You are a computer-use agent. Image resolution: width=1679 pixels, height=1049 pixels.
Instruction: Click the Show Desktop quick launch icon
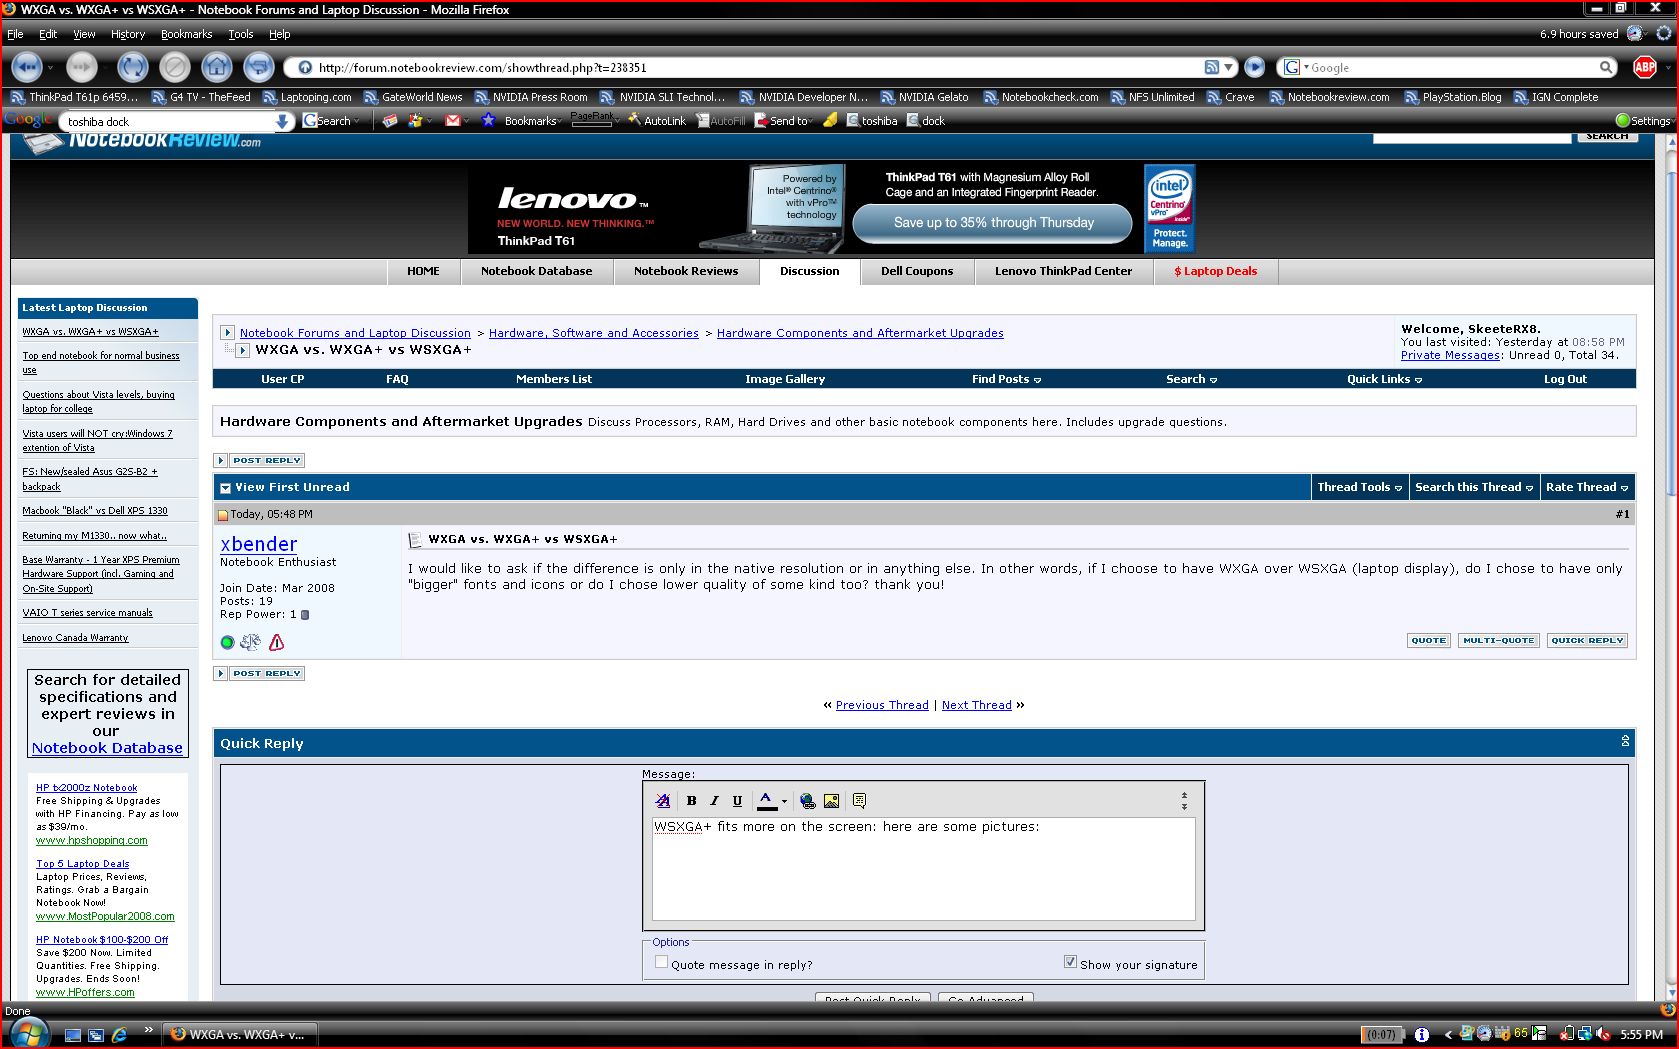73,1035
